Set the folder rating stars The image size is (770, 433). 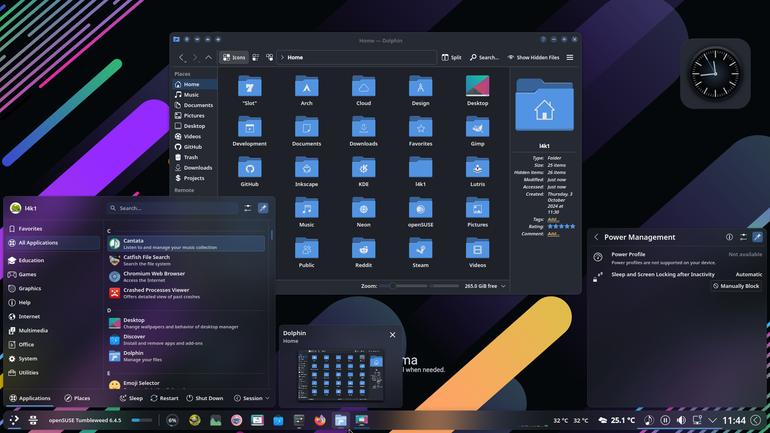[x=561, y=227]
